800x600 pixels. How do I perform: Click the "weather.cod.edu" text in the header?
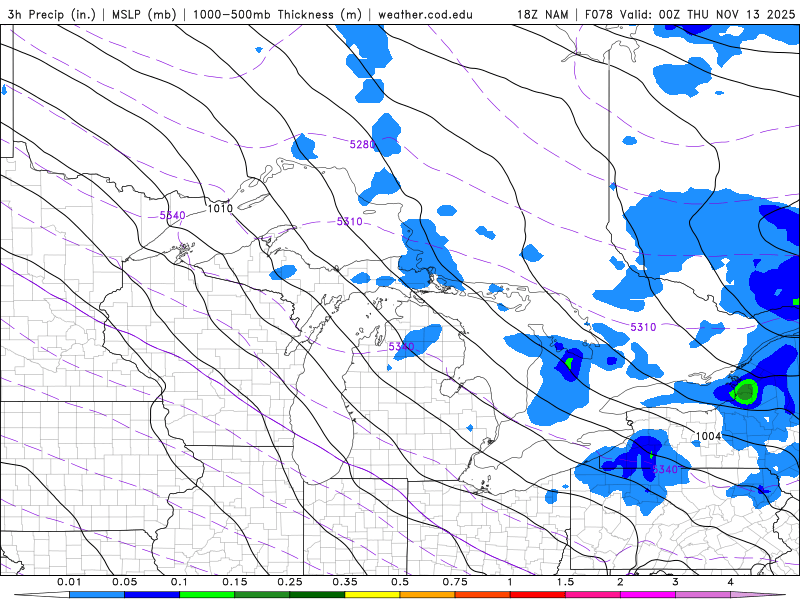[x=425, y=14]
